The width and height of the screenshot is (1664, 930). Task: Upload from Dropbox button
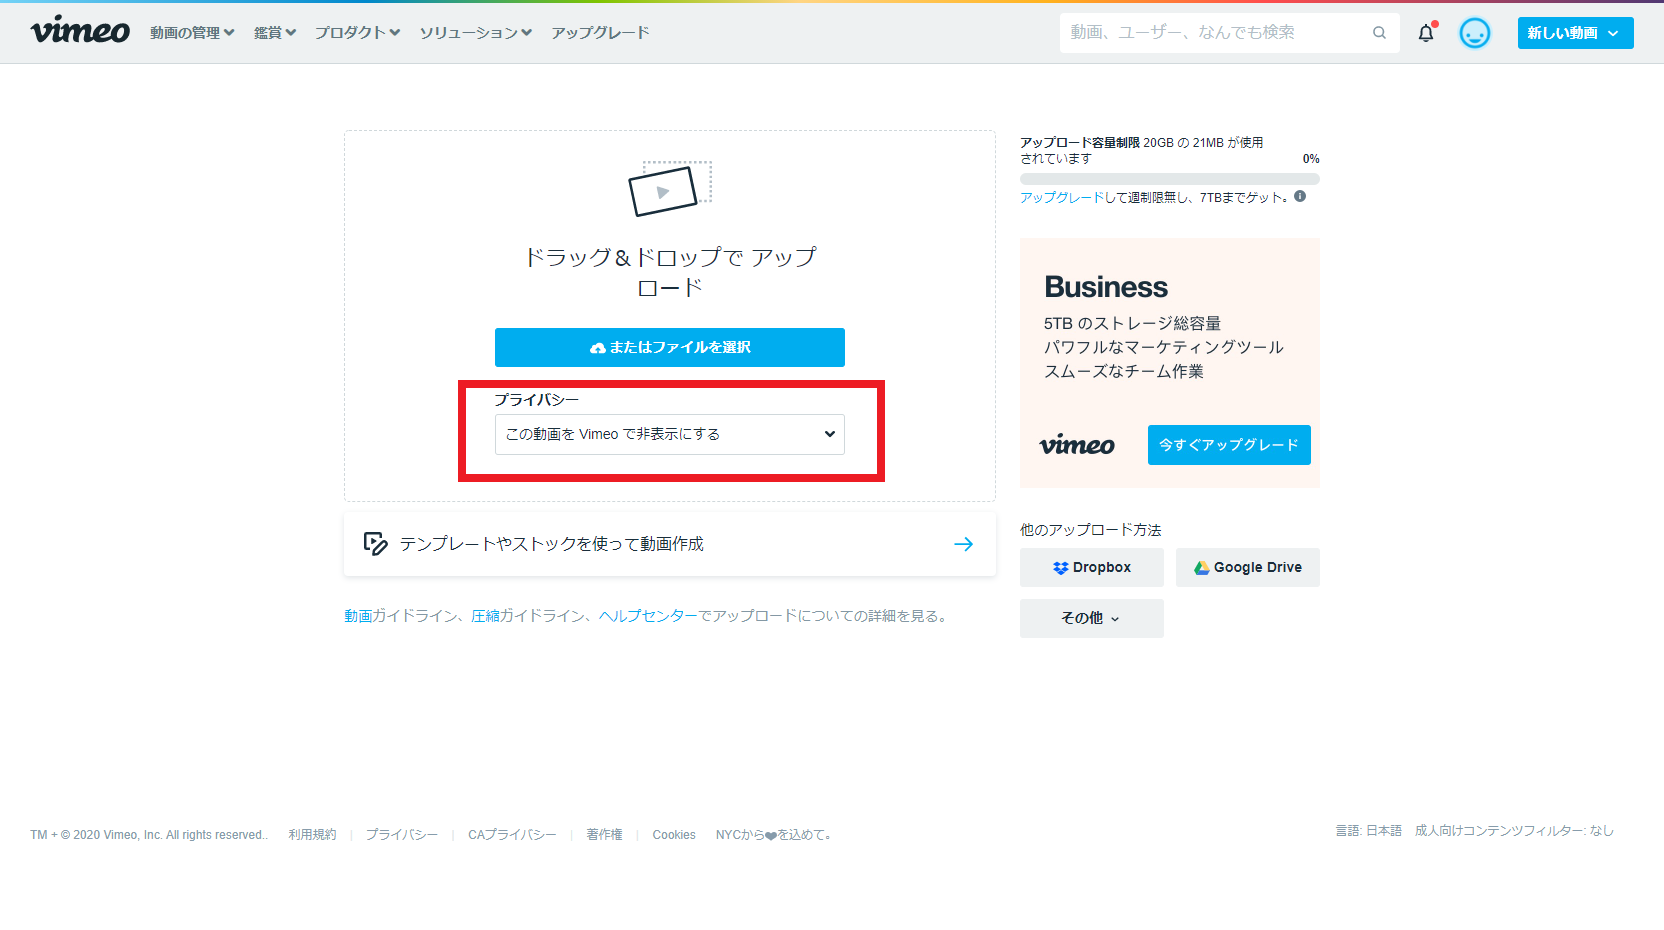(1092, 567)
